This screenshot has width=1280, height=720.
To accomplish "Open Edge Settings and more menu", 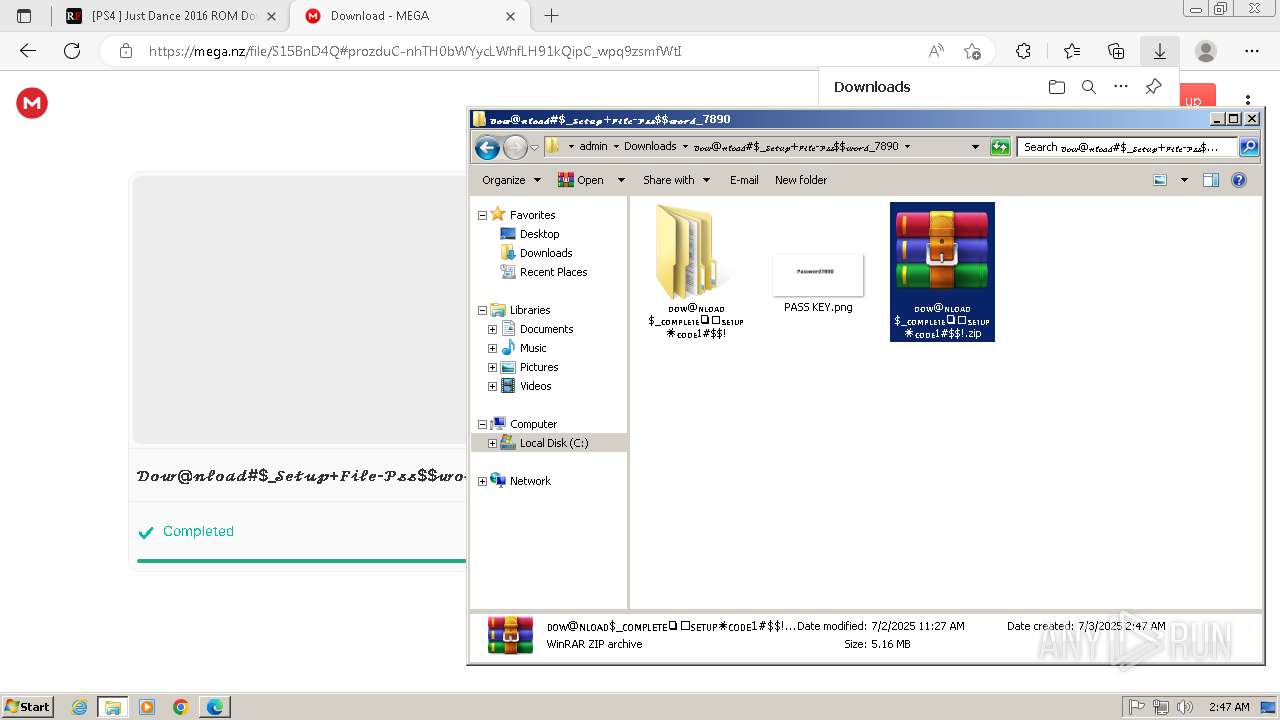I will 1252,51.
